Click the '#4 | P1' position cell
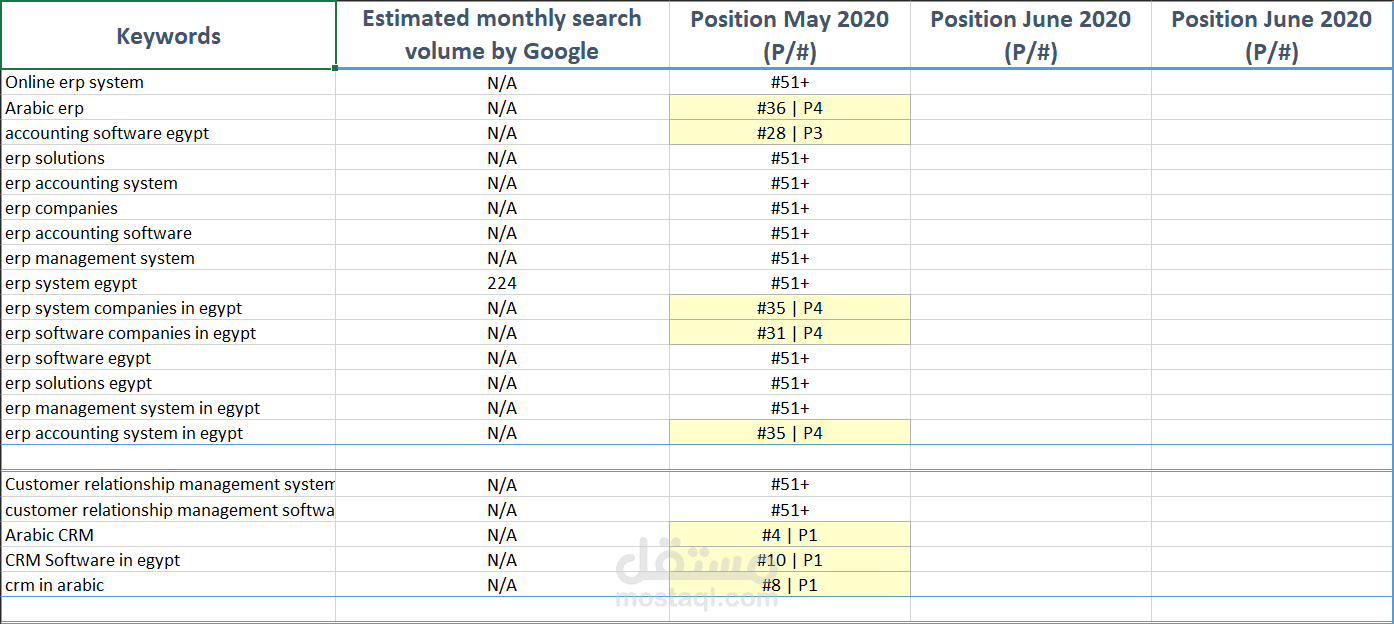The image size is (1394, 624). (790, 535)
